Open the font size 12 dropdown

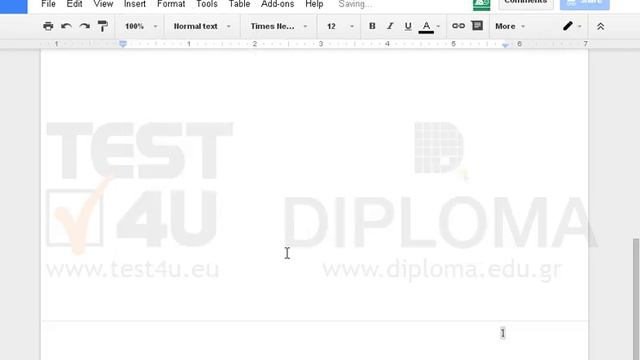[x=340, y=26]
